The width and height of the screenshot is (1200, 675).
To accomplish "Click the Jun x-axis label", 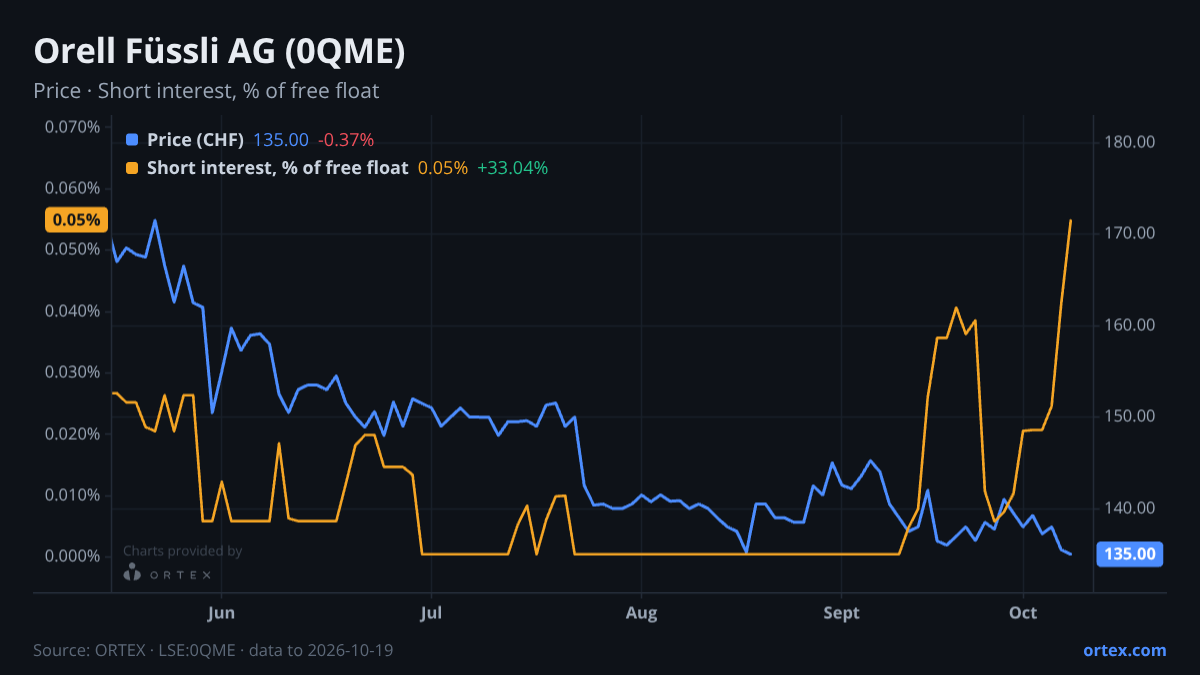I will [x=222, y=613].
